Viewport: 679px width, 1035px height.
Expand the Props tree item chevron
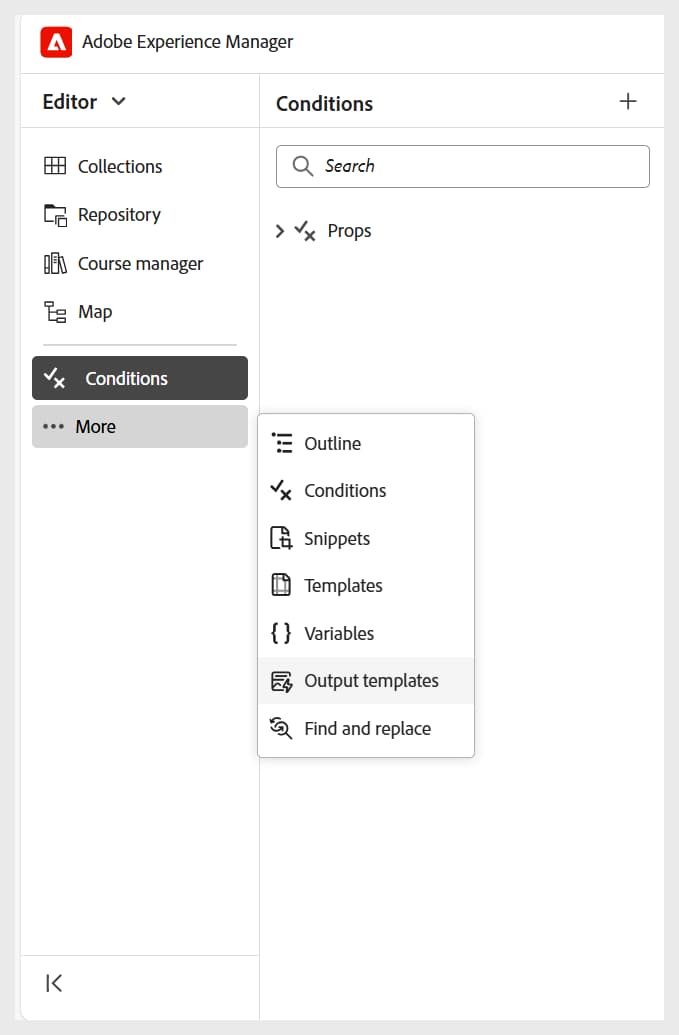pyautogui.click(x=280, y=231)
